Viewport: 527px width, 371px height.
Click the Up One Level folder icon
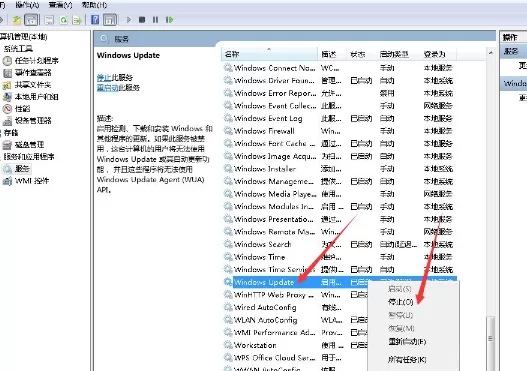tap(17, 20)
